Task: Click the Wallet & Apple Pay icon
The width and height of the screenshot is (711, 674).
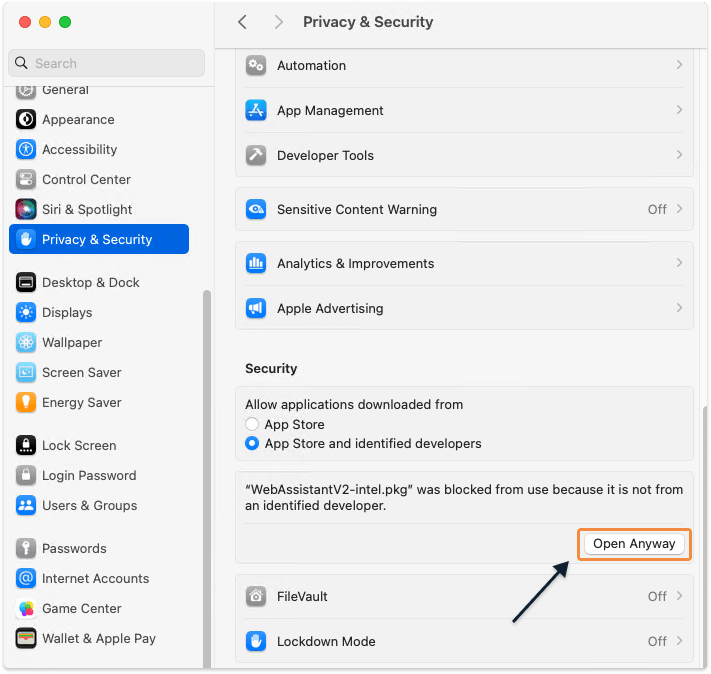Action: tap(26, 638)
